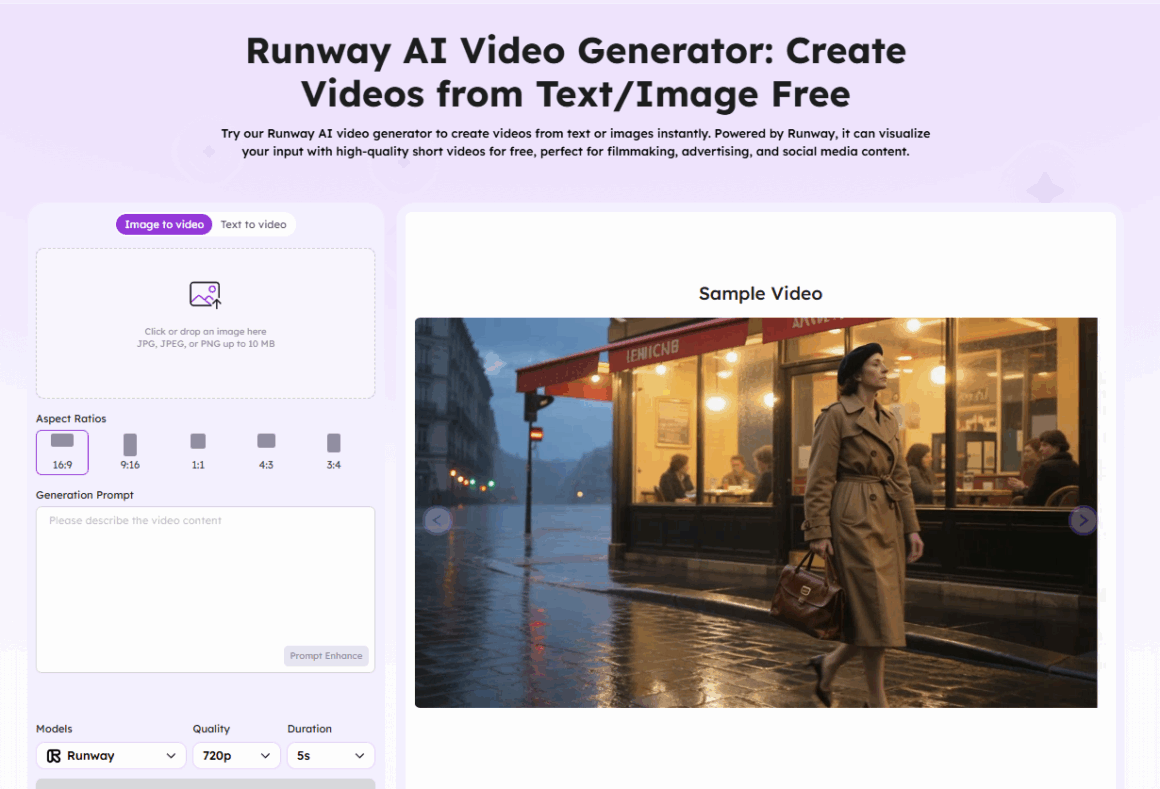This screenshot has height=789, width=1160.
Task: Advance to next sample video arrow
Action: 1082,520
